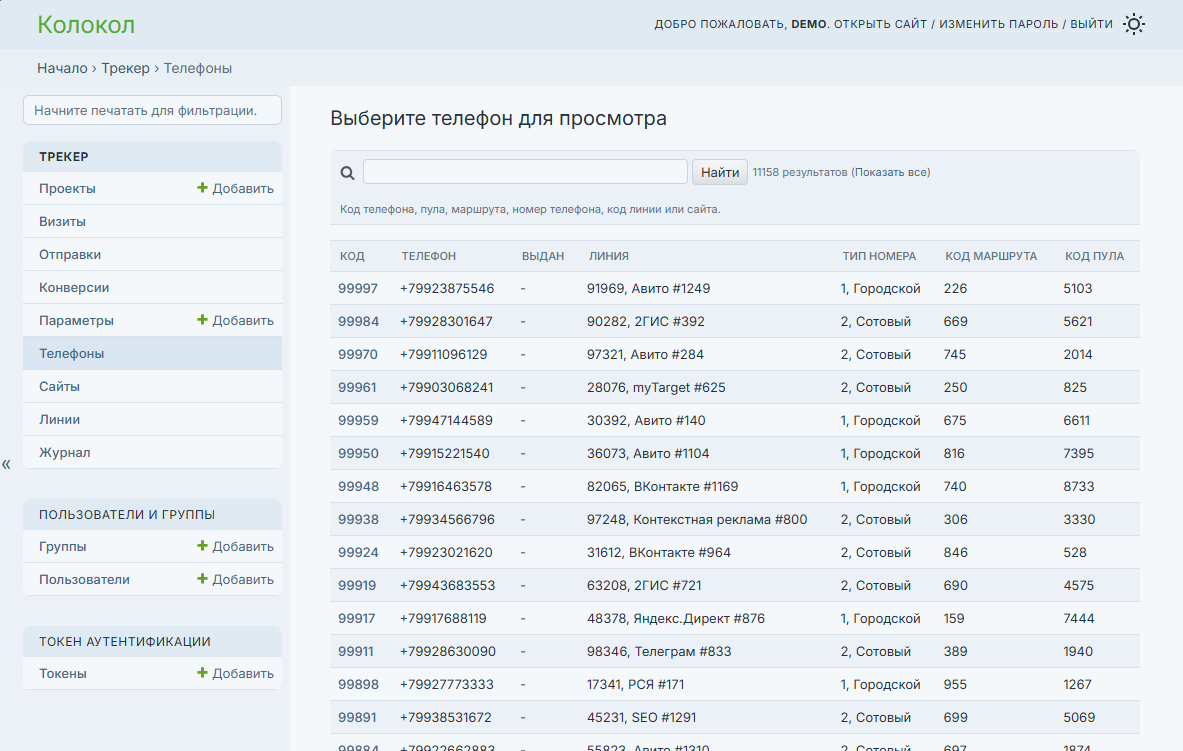
Task: Open the Отправки sidebar item
Action: [x=69, y=255]
